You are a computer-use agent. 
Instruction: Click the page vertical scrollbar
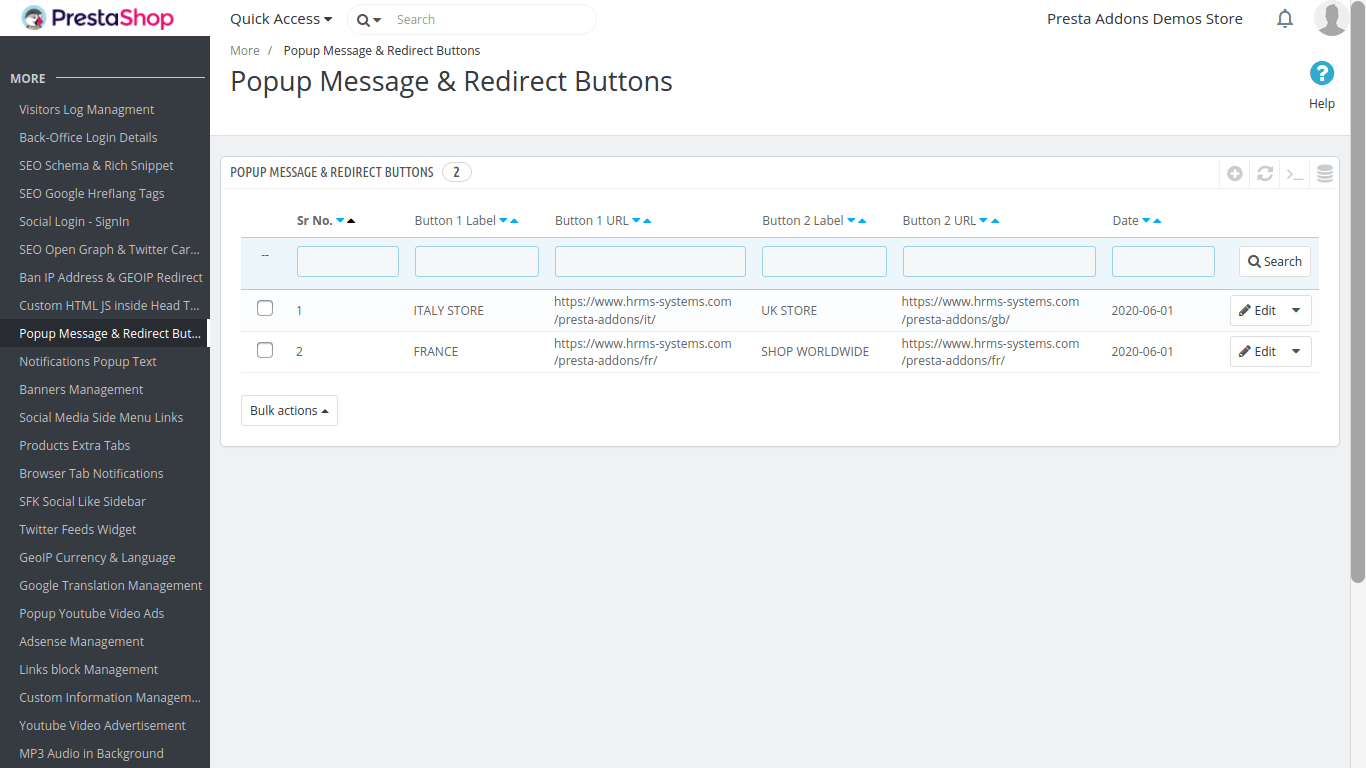pyautogui.click(x=1357, y=300)
